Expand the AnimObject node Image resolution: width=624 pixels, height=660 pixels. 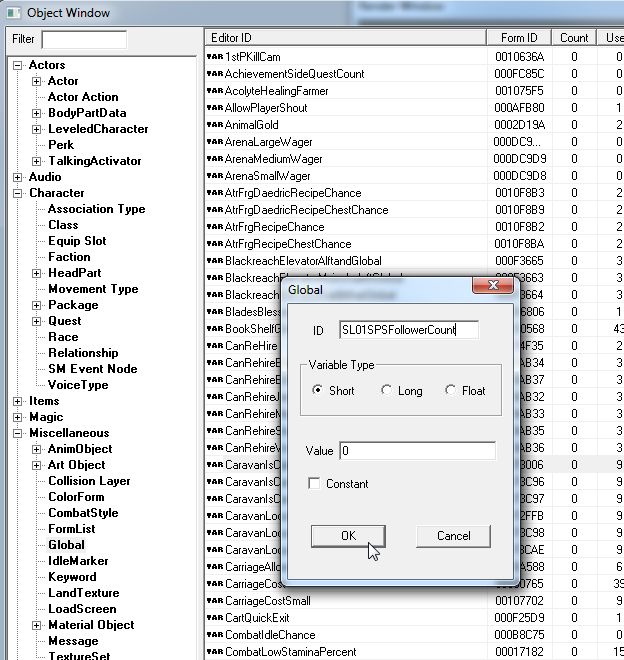click(x=37, y=449)
